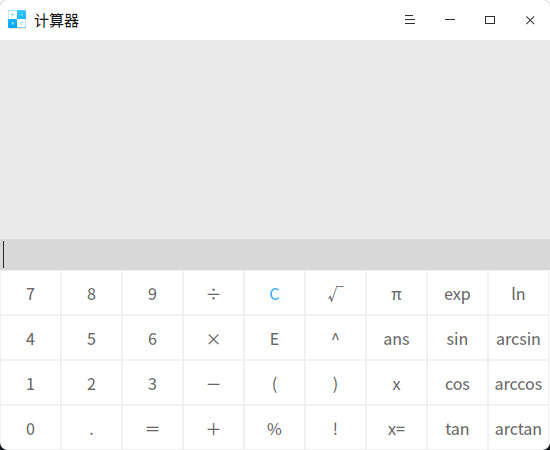Viewport: 550px width, 450px height.
Task: Insert the variable x key
Action: 396,383
